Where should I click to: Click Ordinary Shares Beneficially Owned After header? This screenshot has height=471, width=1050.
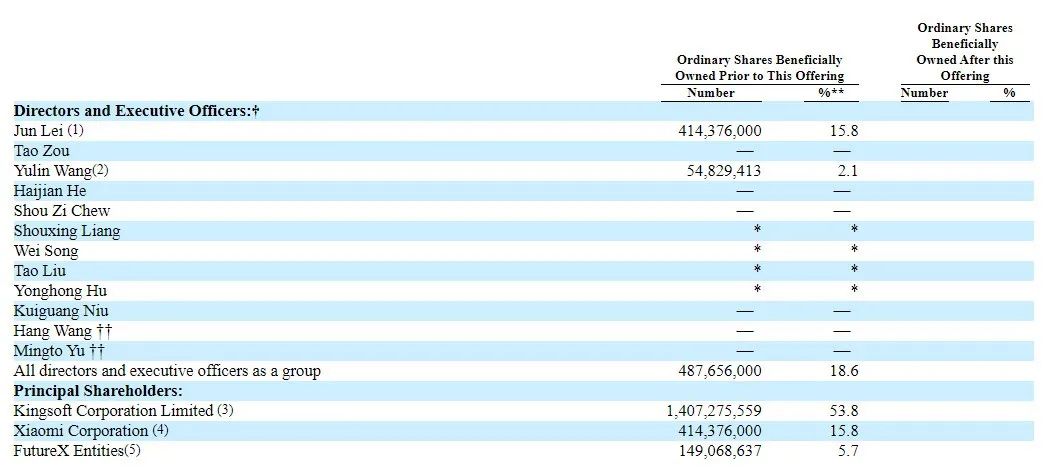964,52
